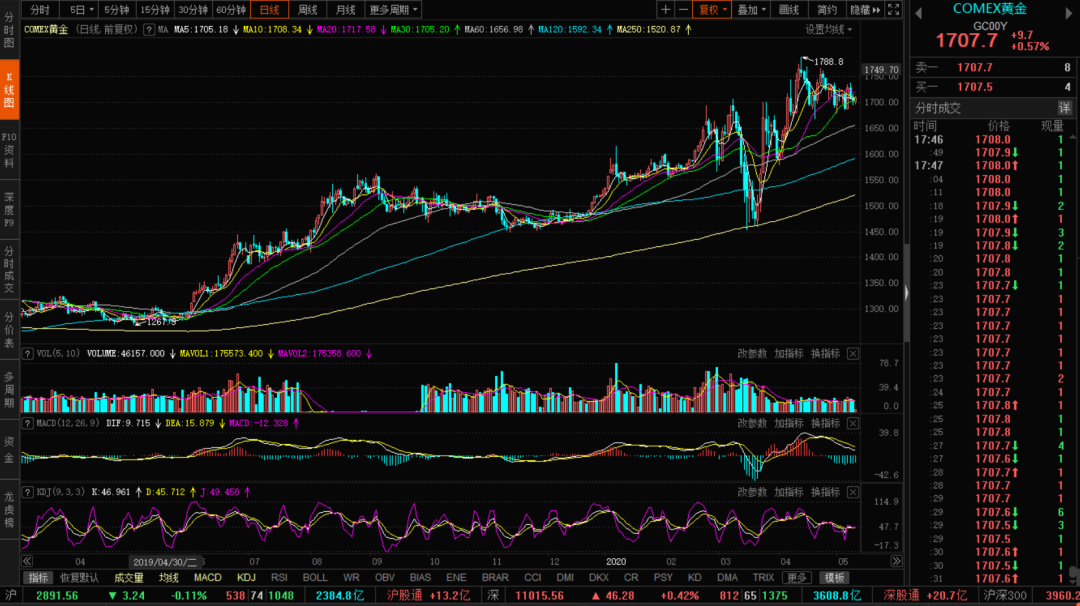
Task: Open help icon for KDJ(9,3,3) panel
Action: point(28,492)
